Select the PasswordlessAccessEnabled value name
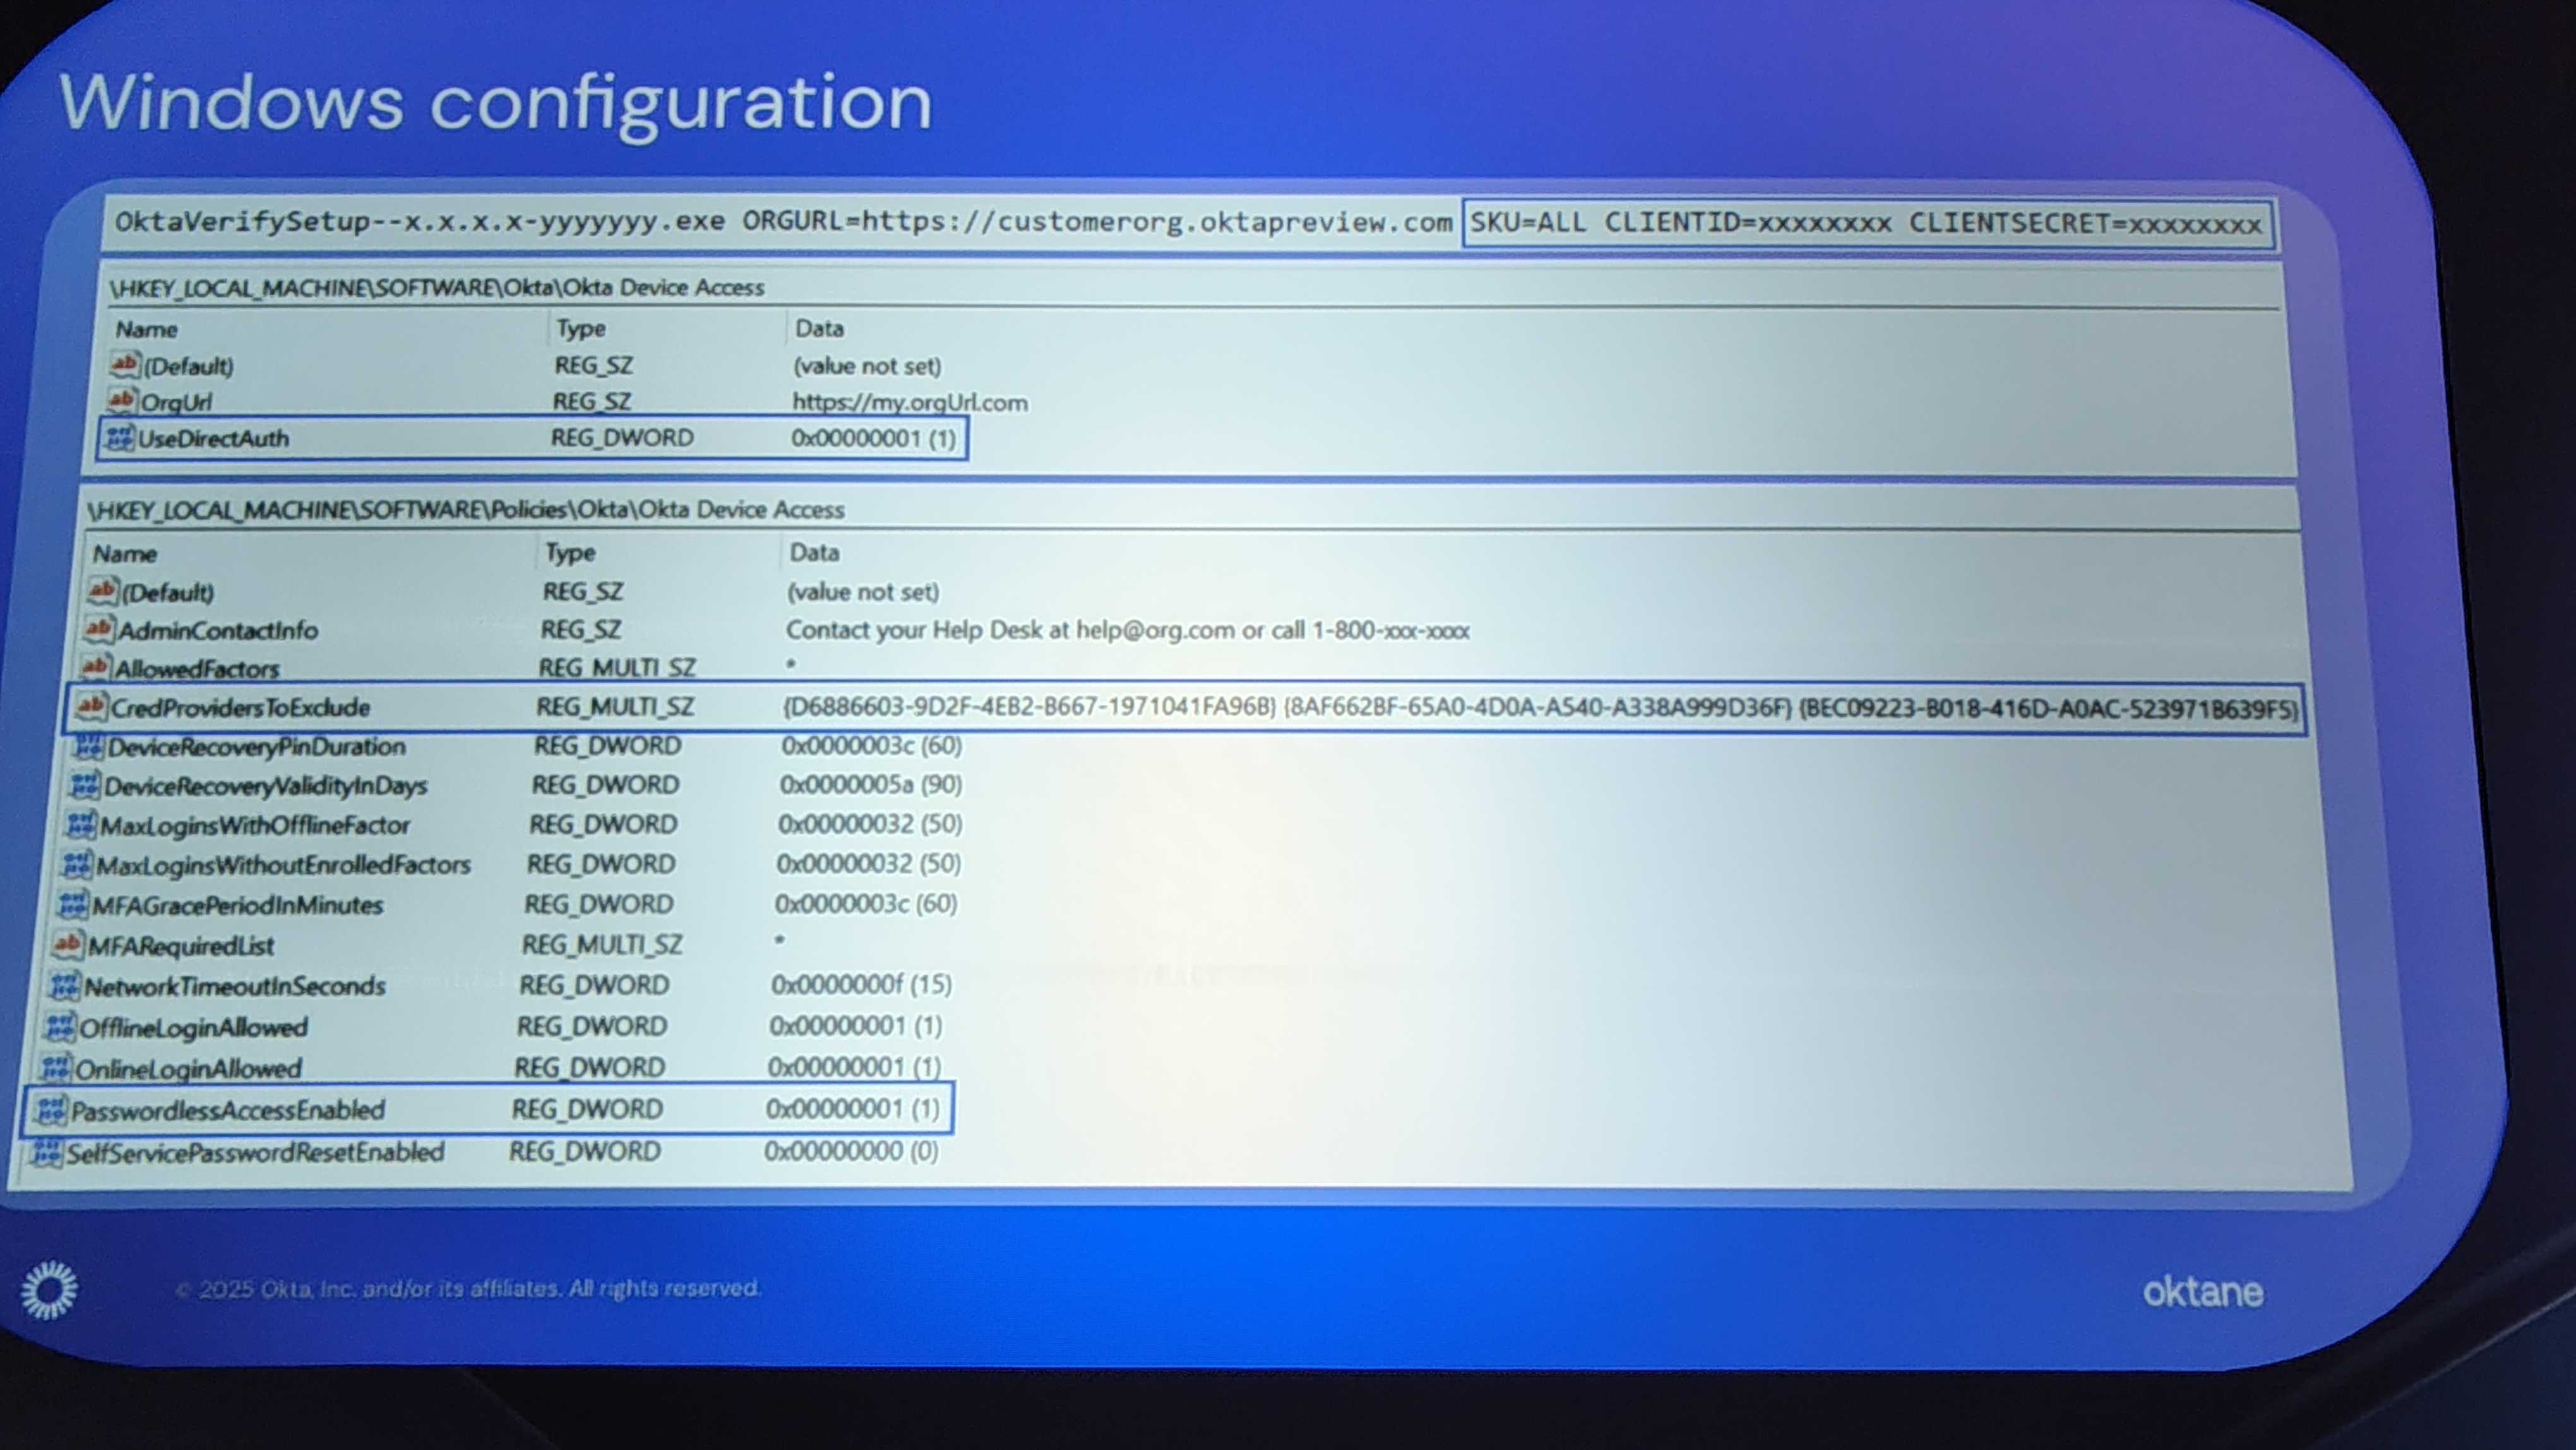Screen dimensions: 2576x1450 point(228,1110)
